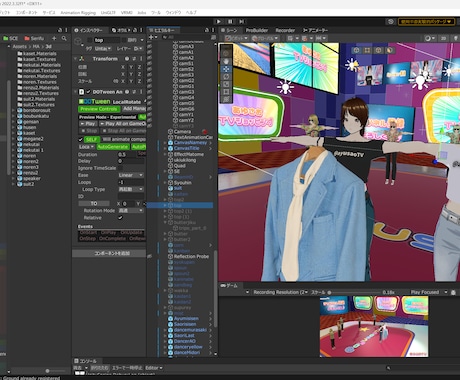Click the Duration value field

[x=127, y=155]
